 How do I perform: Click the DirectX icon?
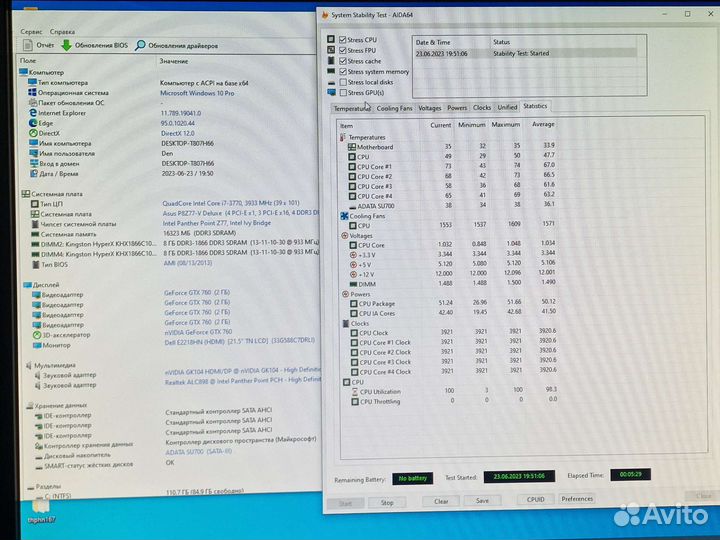pos(33,133)
